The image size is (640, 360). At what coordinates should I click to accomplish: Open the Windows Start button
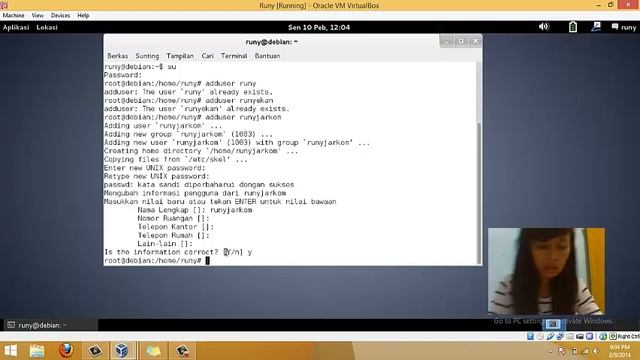click(11, 351)
